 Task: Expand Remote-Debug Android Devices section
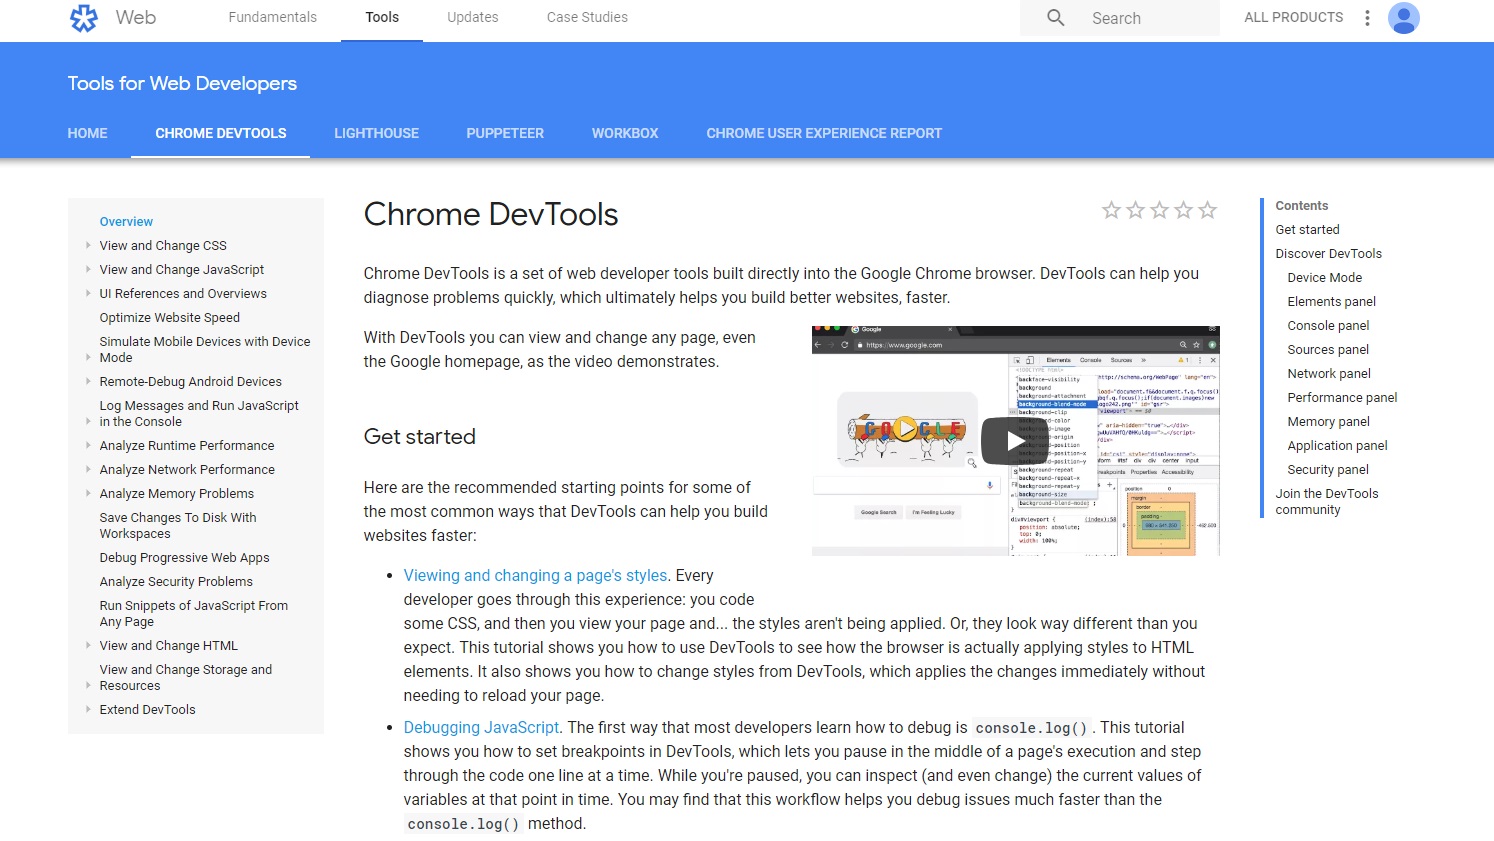coord(88,381)
